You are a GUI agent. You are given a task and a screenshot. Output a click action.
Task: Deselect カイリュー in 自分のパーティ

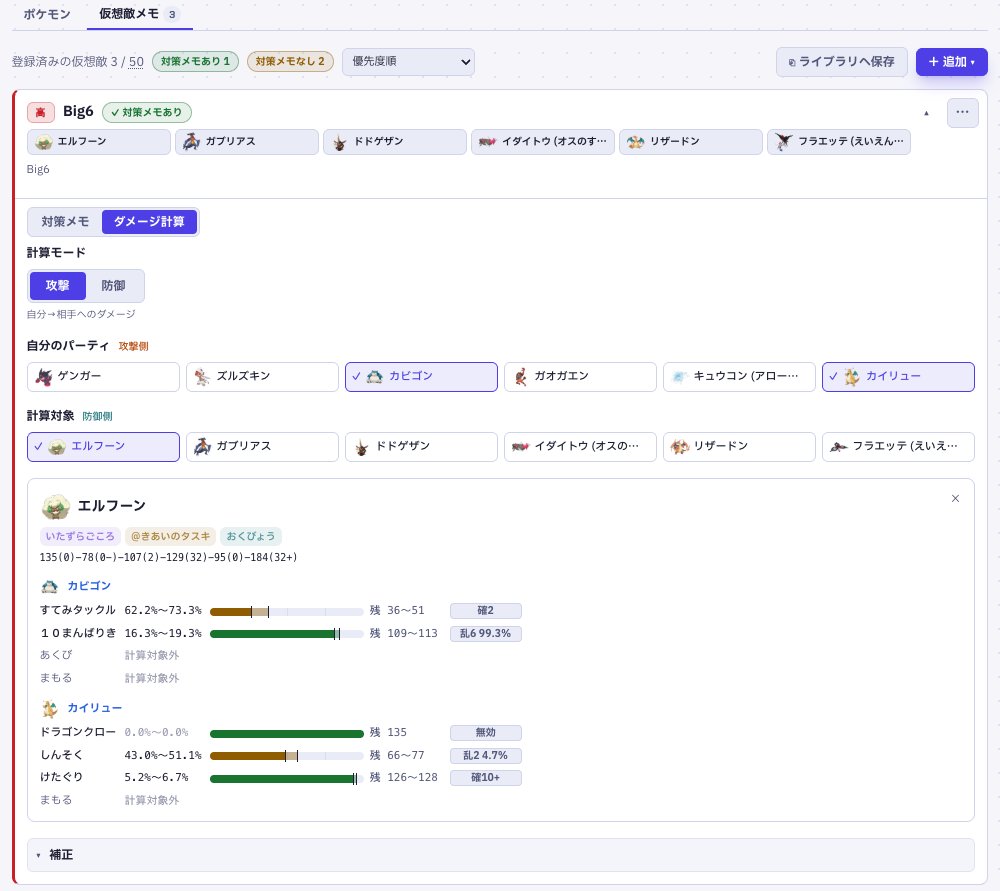click(898, 377)
